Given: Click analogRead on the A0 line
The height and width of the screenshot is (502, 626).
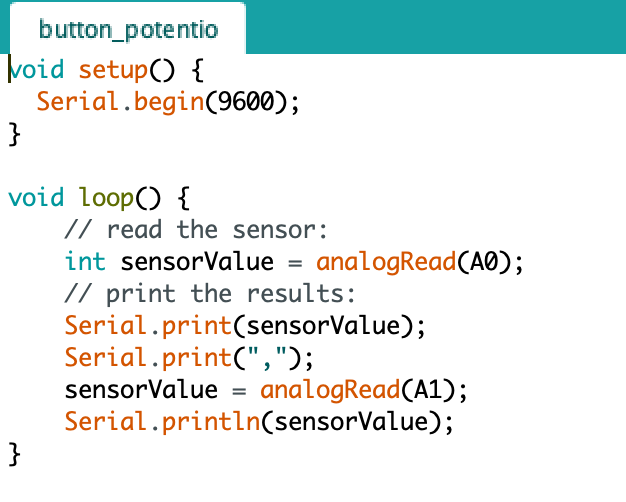Looking at the screenshot, I should coord(386,263).
